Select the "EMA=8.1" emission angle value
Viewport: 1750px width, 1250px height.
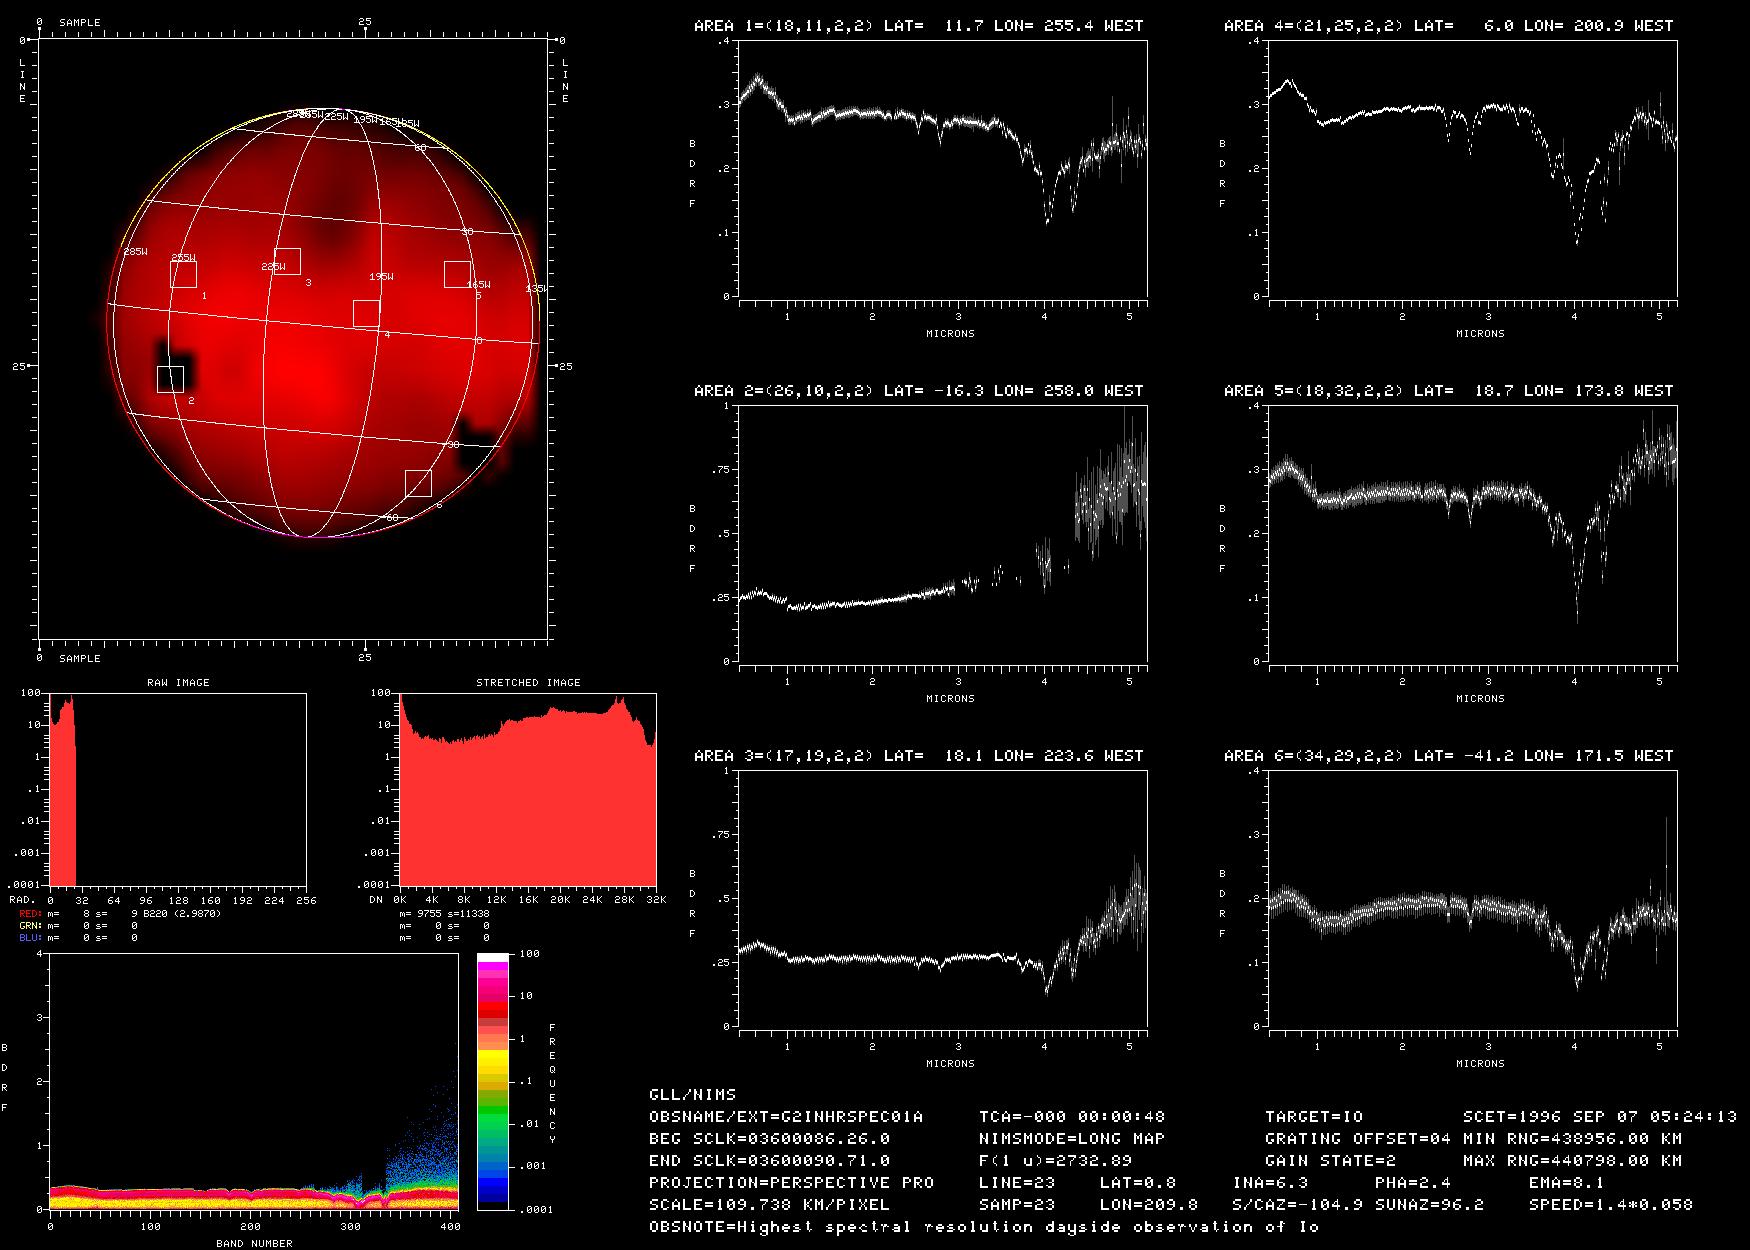point(1567,1182)
